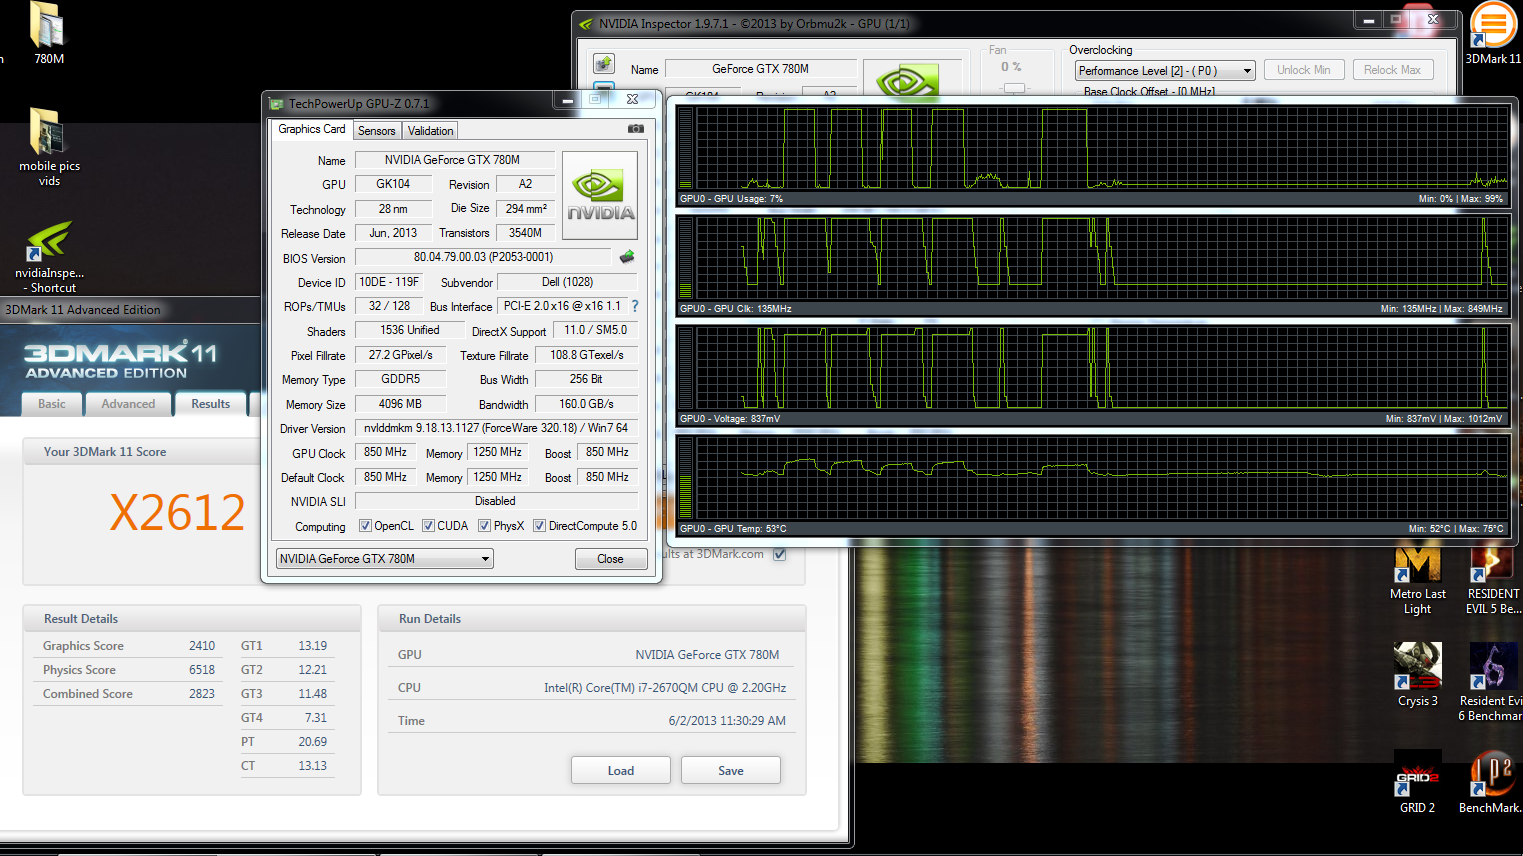
Task: Open the BenchMark desktop shortcut icon
Action: coord(1492,773)
